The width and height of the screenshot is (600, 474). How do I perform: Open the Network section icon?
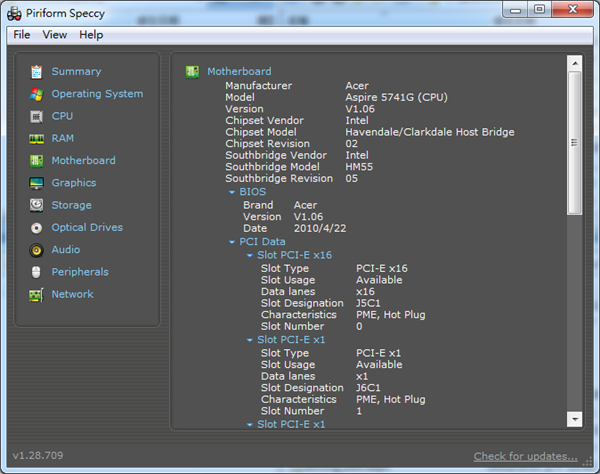click(x=37, y=295)
